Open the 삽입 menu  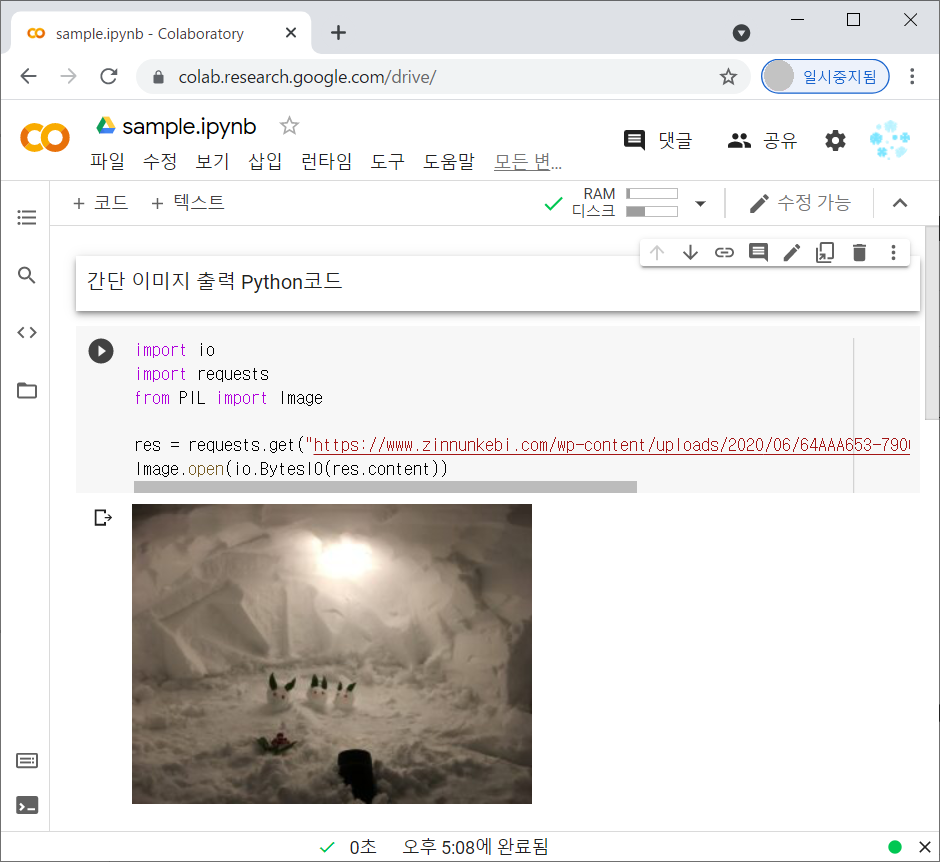[x=265, y=161]
